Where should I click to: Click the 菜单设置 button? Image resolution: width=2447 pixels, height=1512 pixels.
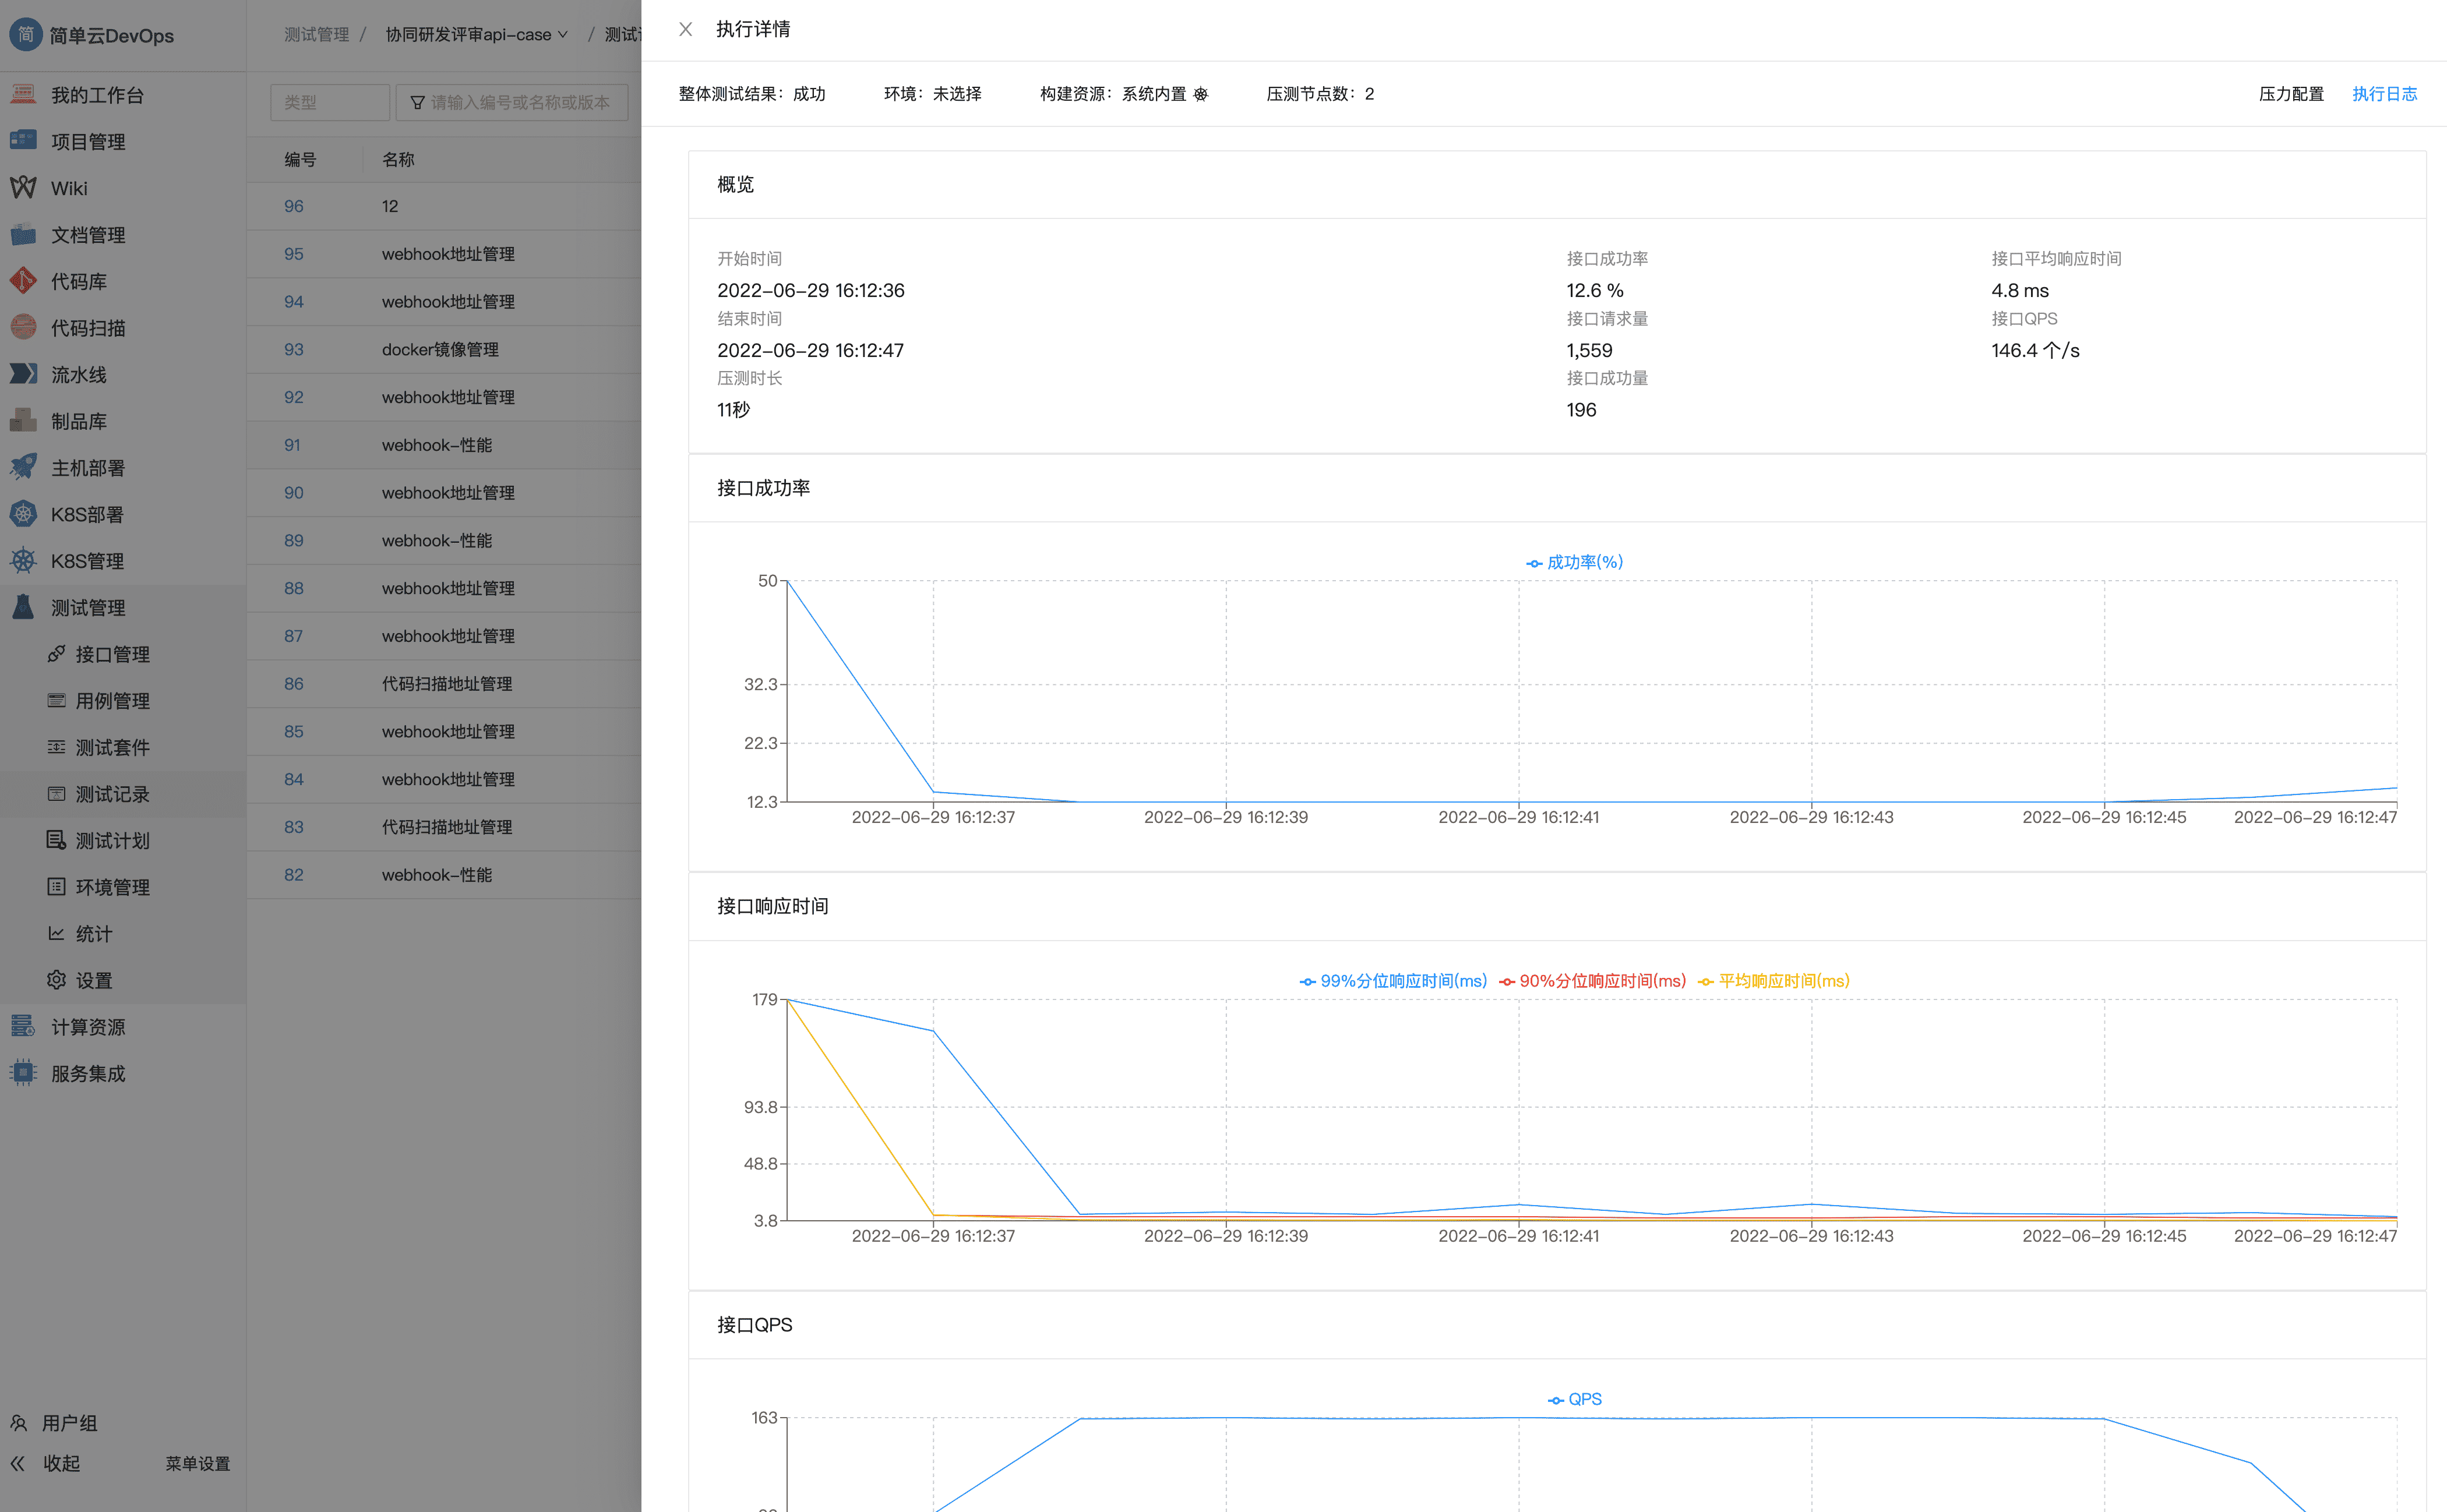(x=197, y=1463)
